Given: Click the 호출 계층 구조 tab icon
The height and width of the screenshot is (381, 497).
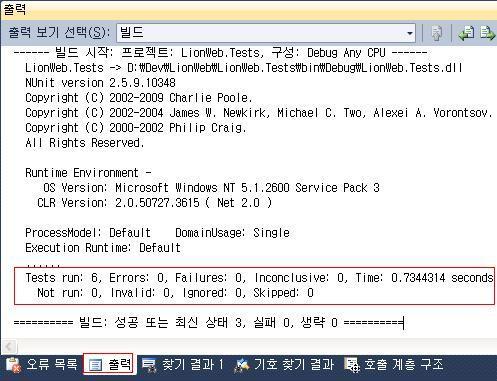Looking at the screenshot, I should point(352,365).
